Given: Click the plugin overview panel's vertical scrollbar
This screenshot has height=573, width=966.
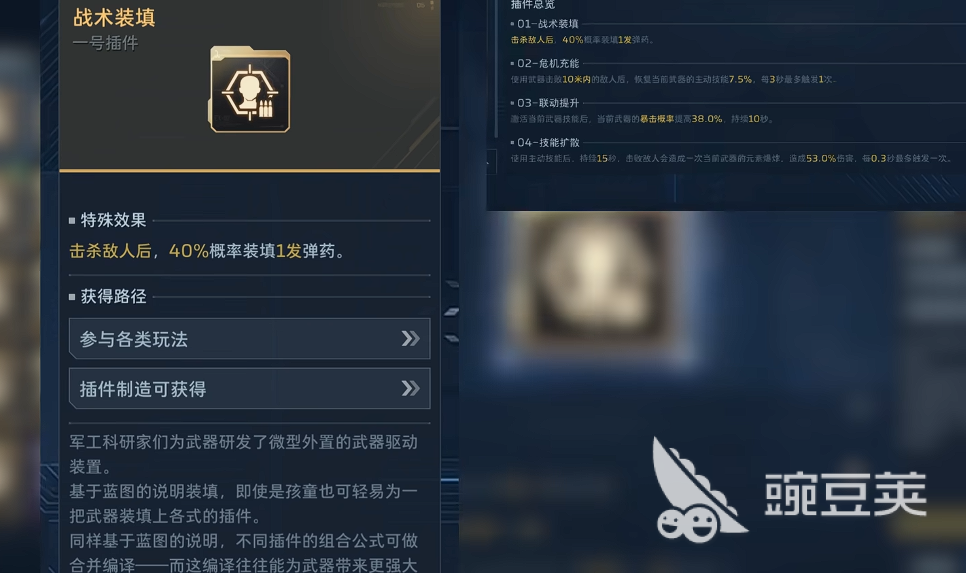Looking at the screenshot, I should (496, 69).
